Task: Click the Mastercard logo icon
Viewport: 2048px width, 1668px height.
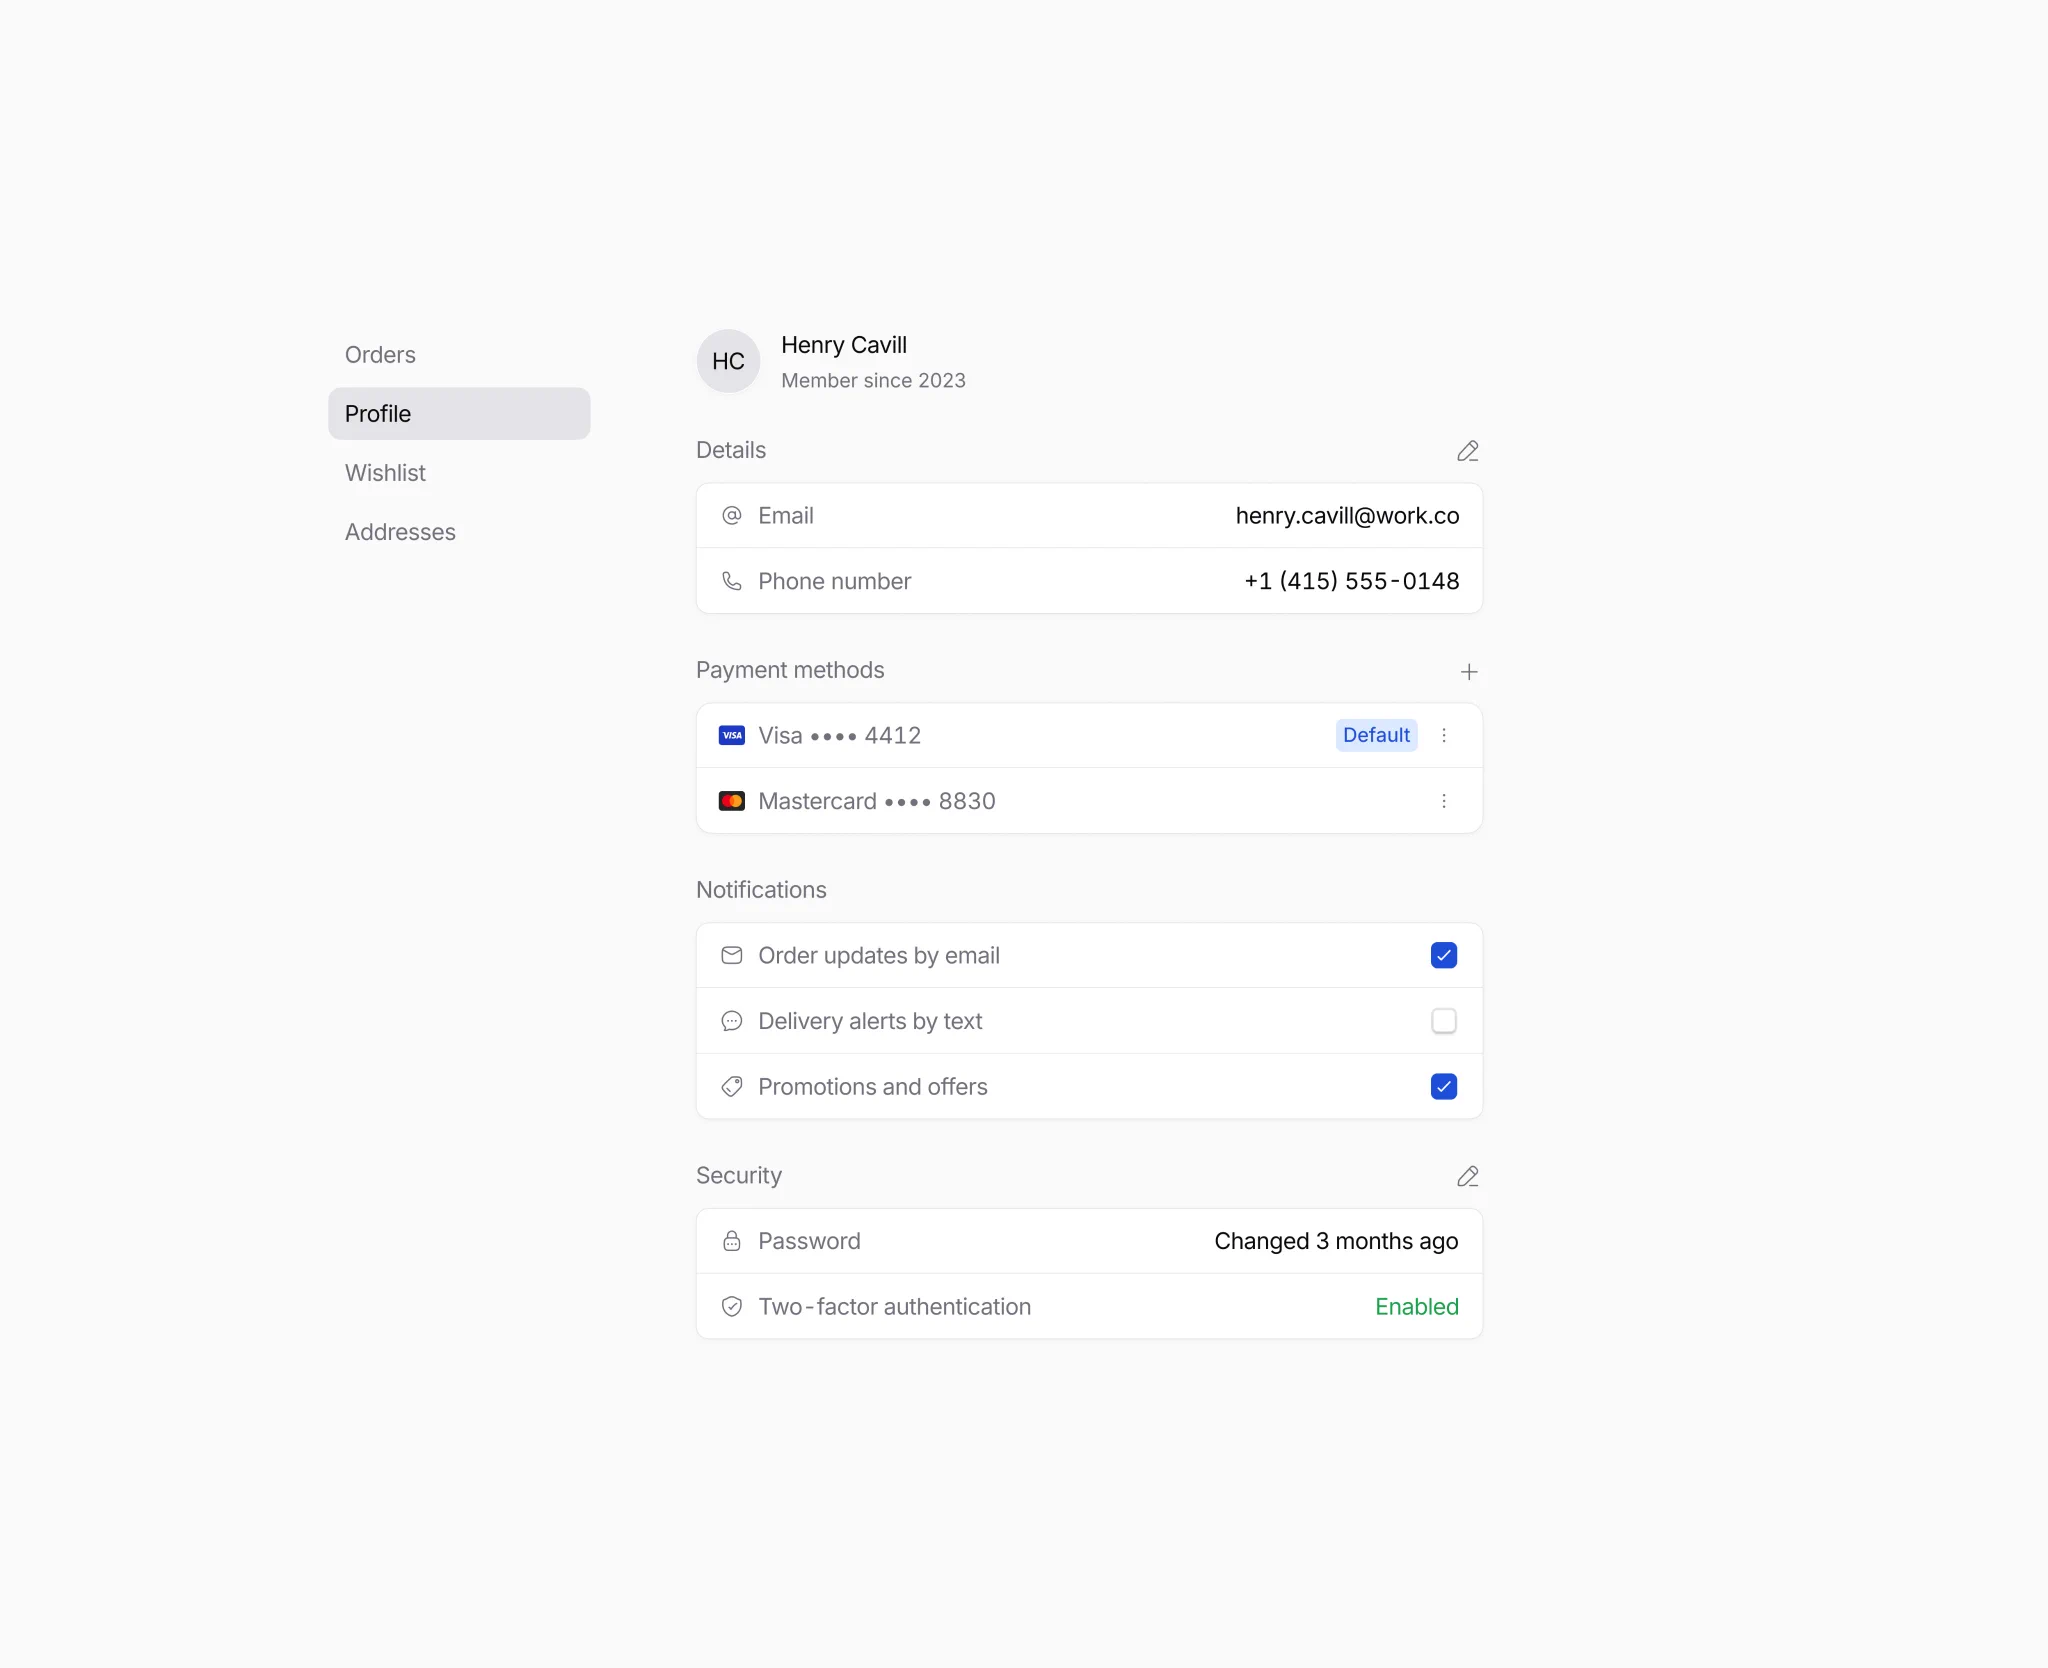Action: pyautogui.click(x=731, y=801)
